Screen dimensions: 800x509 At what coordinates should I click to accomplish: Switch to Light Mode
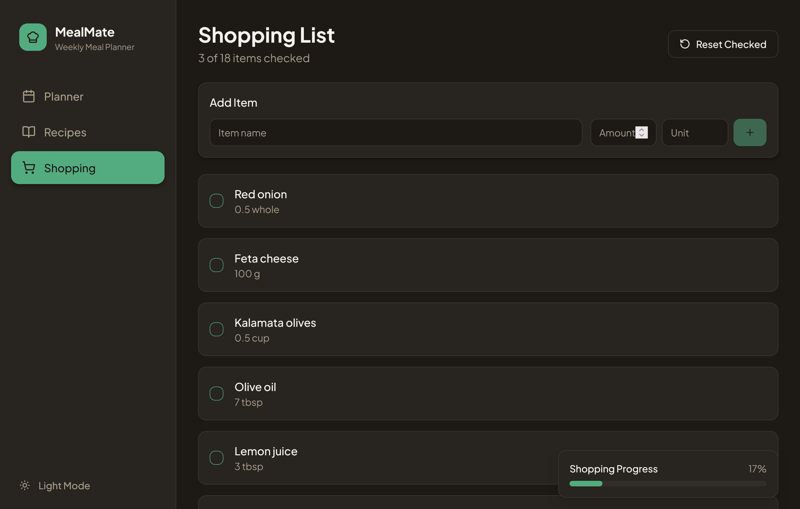point(63,486)
